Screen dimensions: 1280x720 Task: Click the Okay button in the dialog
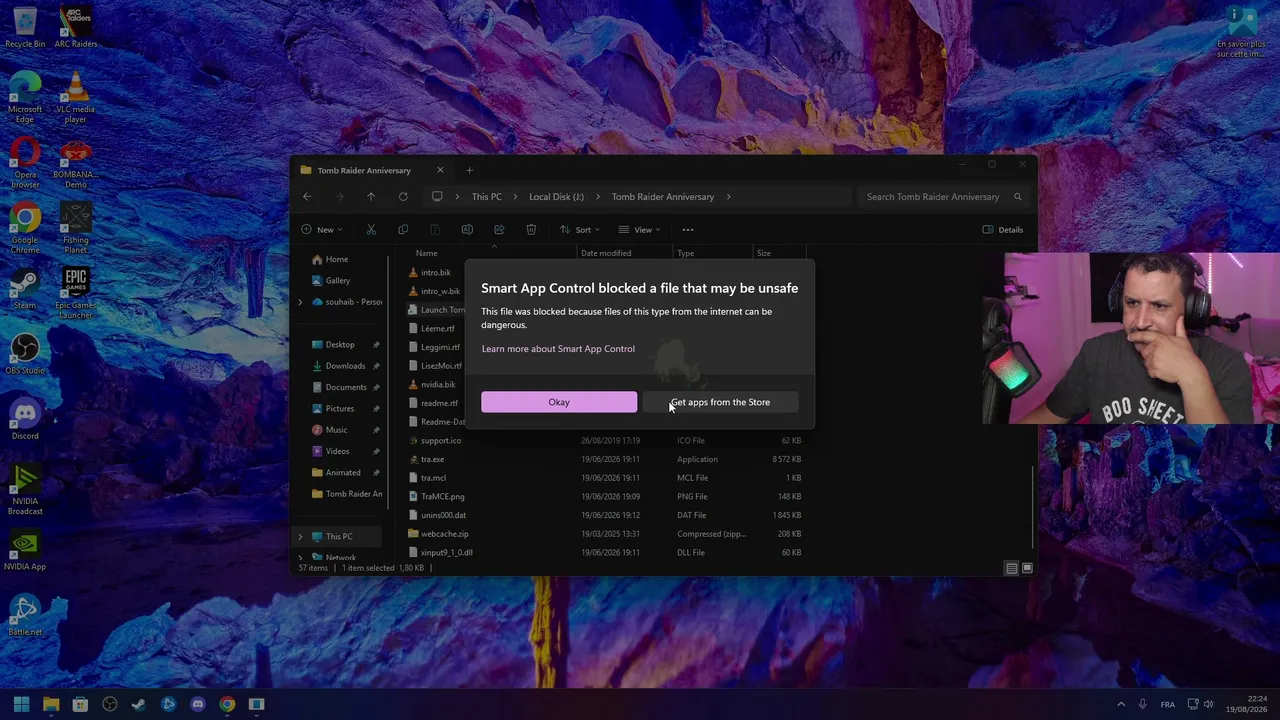coord(559,402)
